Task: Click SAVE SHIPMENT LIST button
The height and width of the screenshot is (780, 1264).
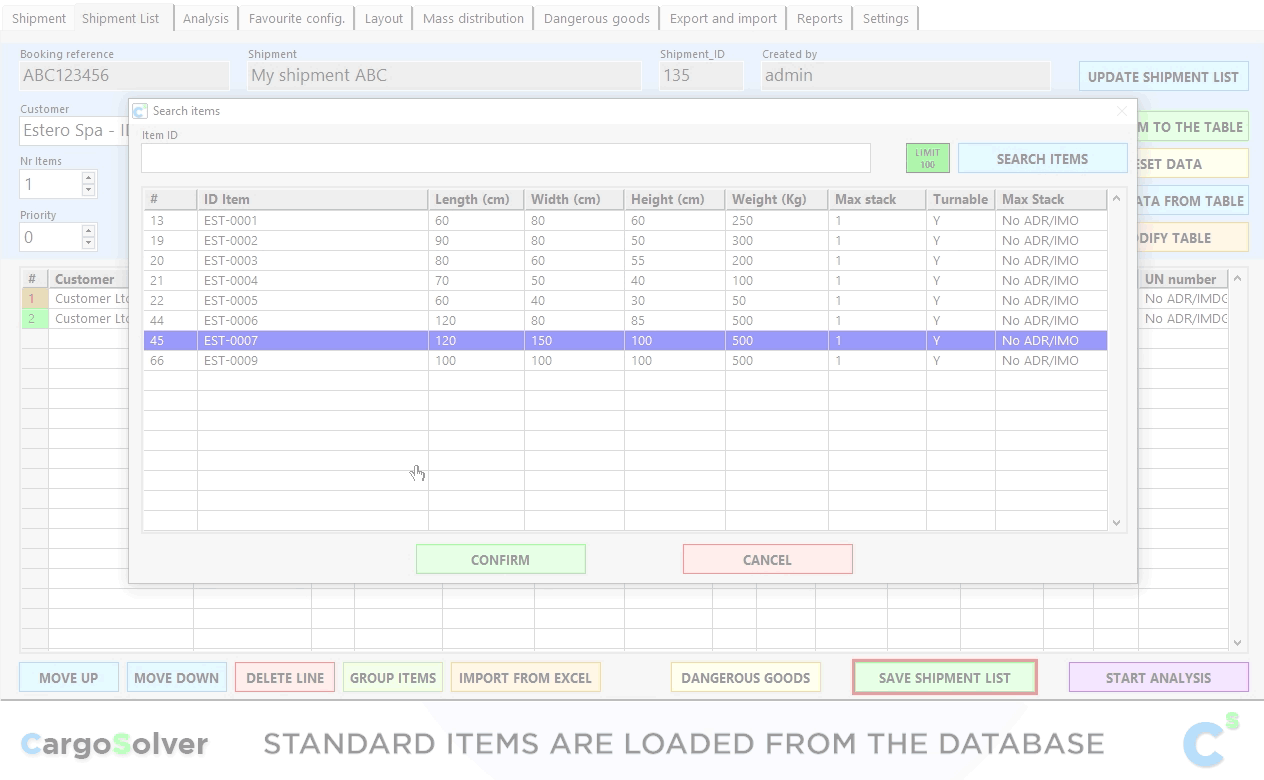Action: (944, 677)
